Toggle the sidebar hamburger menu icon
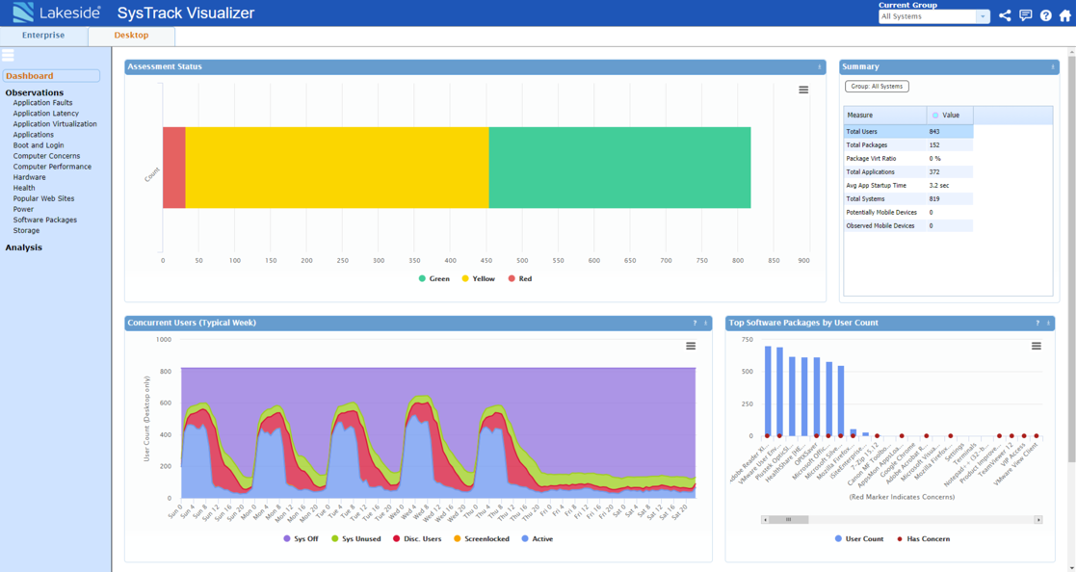Image resolution: width=1076 pixels, height=572 pixels. pos(8,56)
